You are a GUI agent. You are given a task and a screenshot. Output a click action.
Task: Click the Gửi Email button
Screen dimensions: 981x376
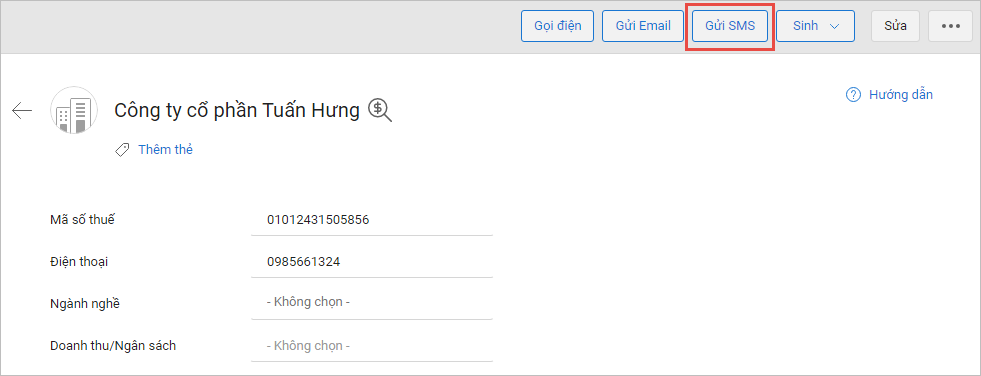[643, 26]
